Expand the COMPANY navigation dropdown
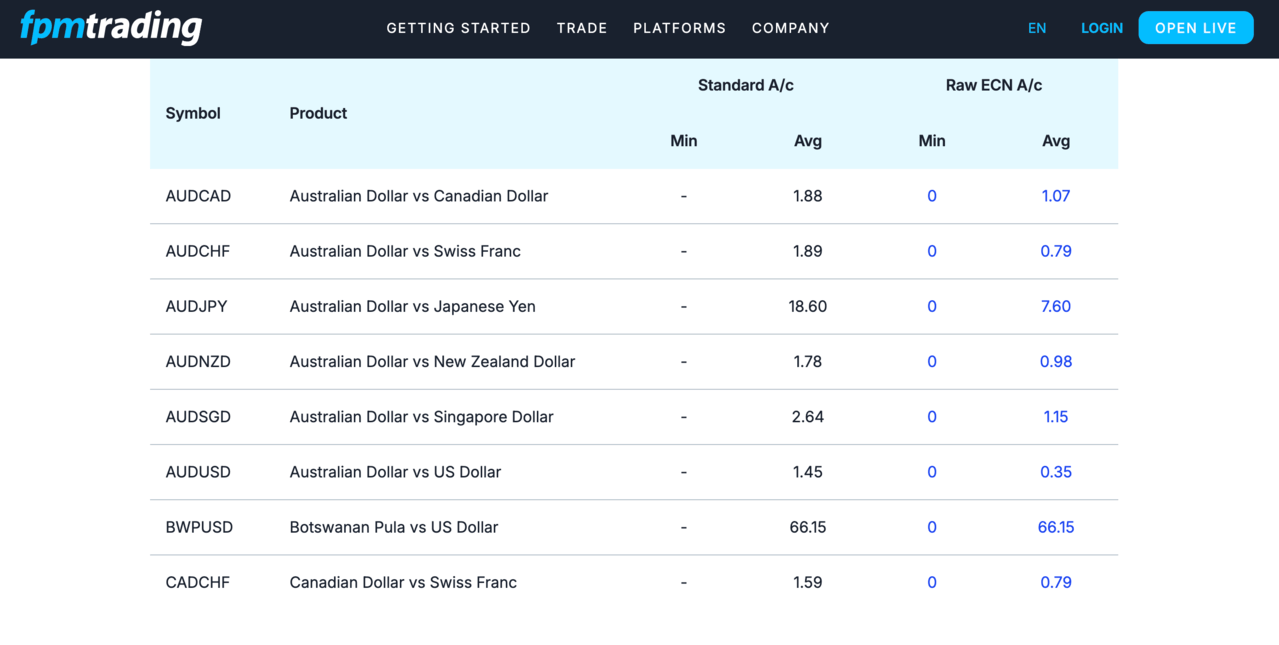Screen dimensions: 1279x645 coord(790,28)
